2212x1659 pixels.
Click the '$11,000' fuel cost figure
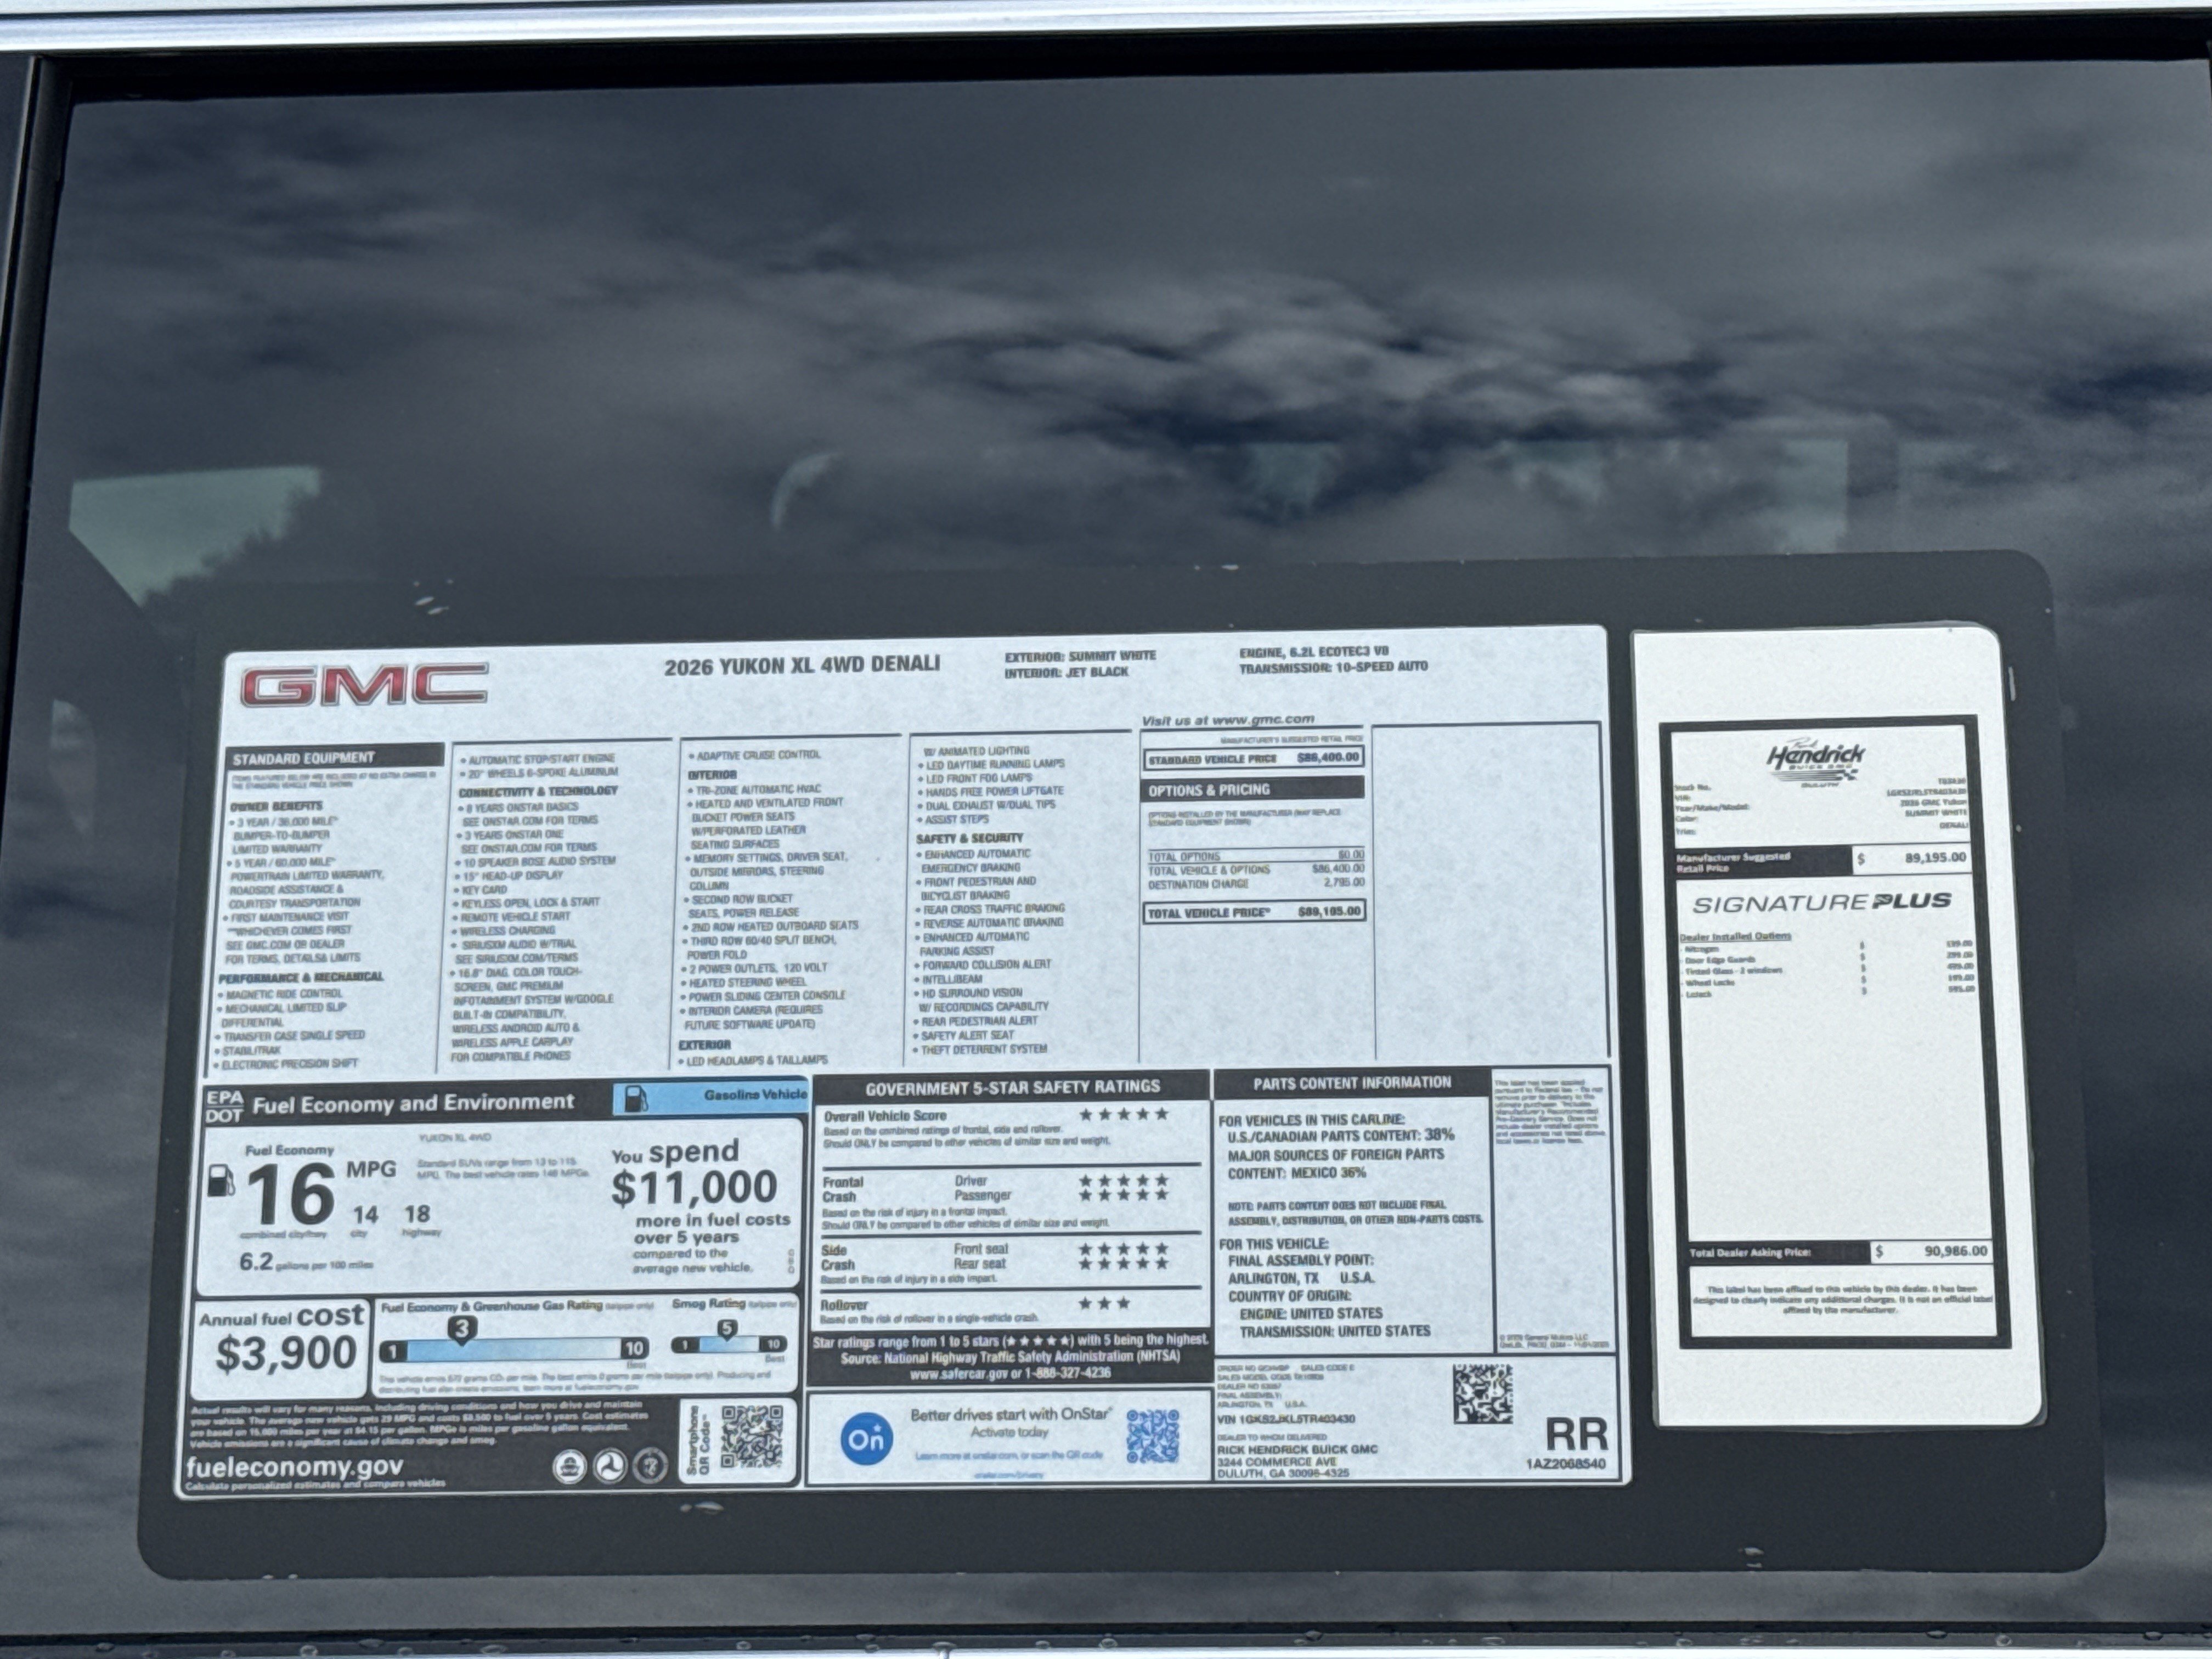point(694,1187)
